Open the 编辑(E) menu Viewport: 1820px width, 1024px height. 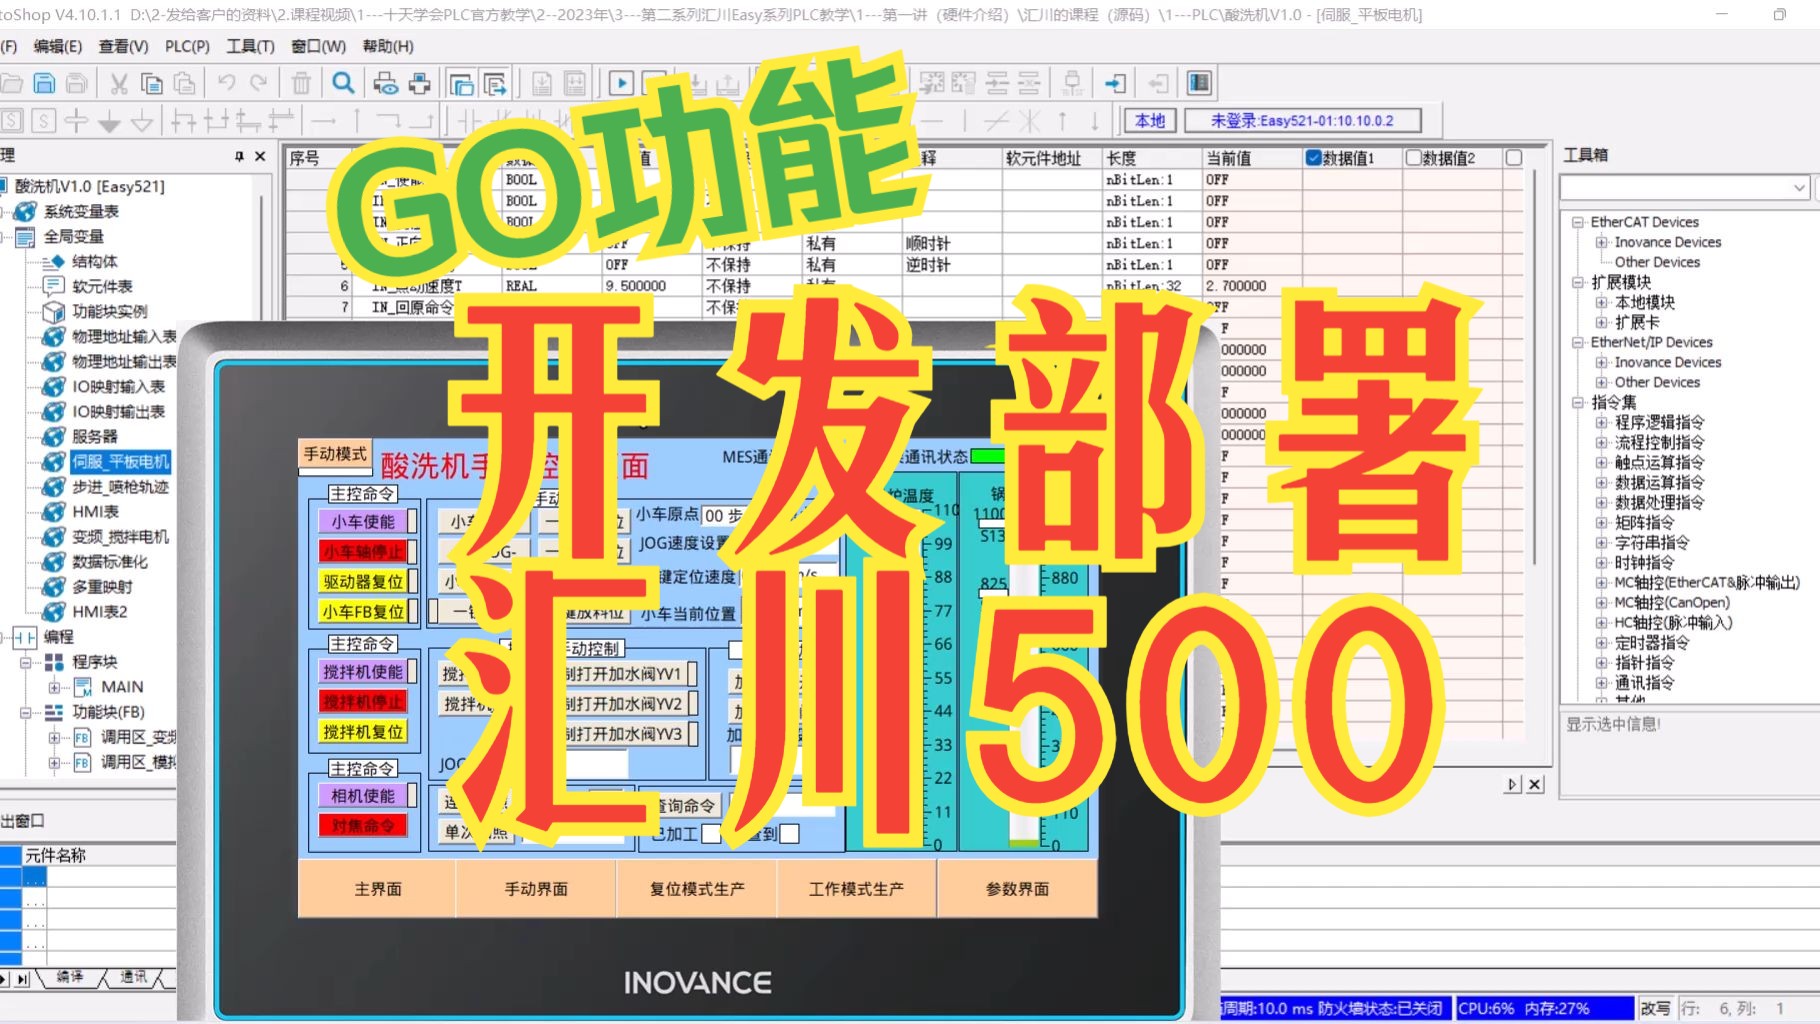click(58, 46)
